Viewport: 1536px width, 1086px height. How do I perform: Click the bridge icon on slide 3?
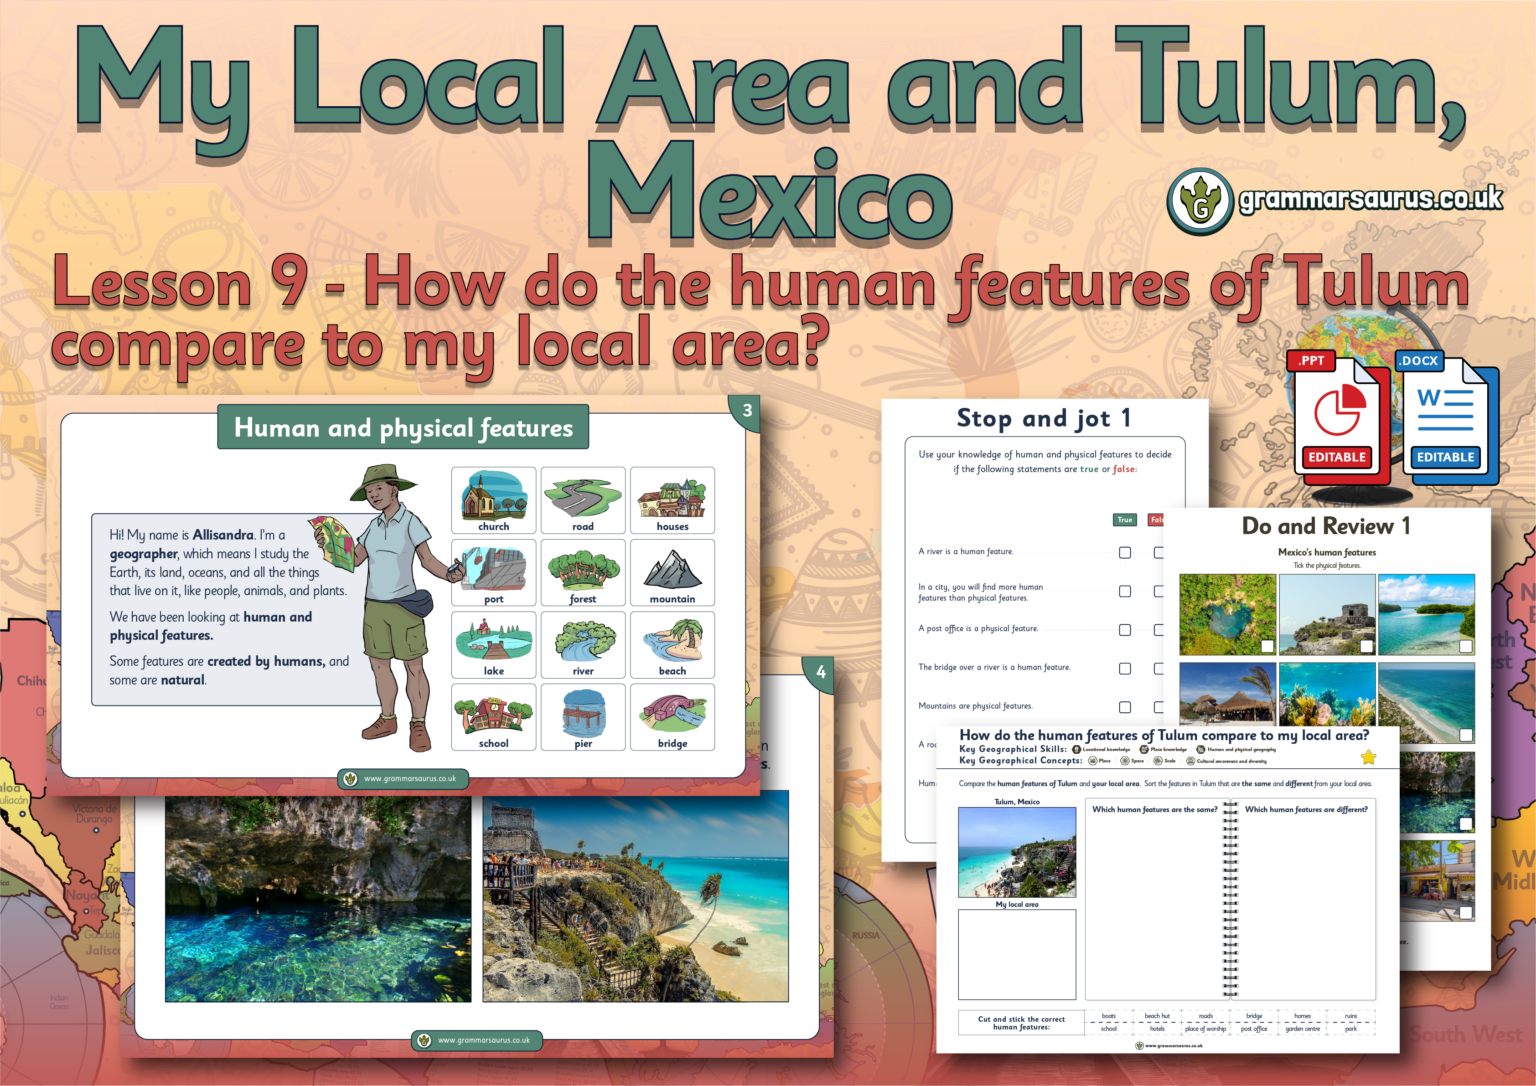(672, 717)
